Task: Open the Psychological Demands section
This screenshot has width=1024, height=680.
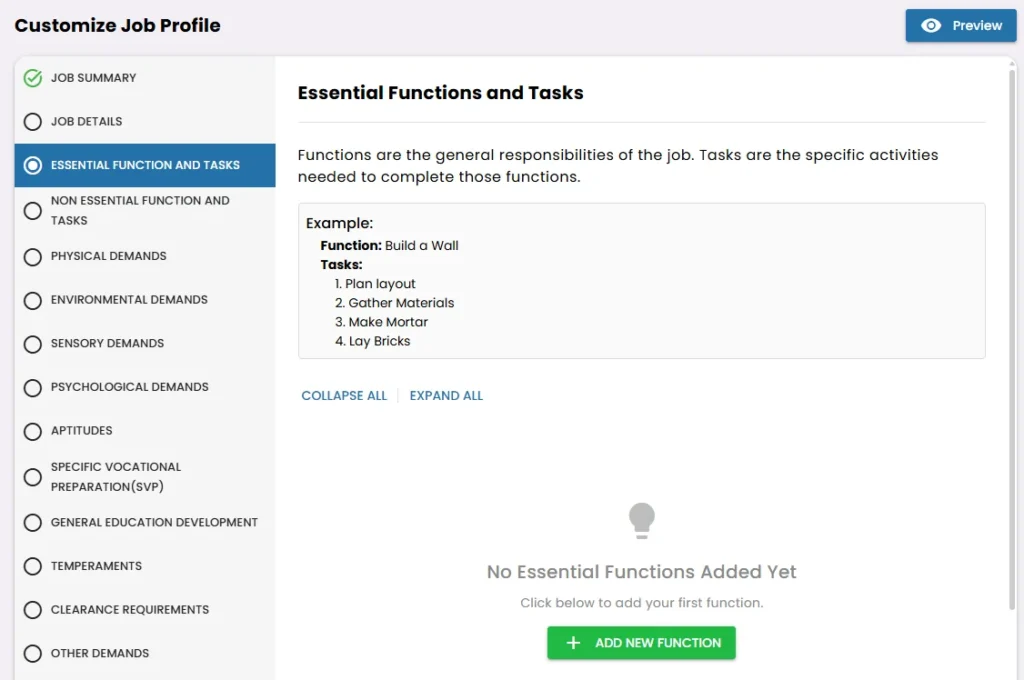Action: point(129,387)
